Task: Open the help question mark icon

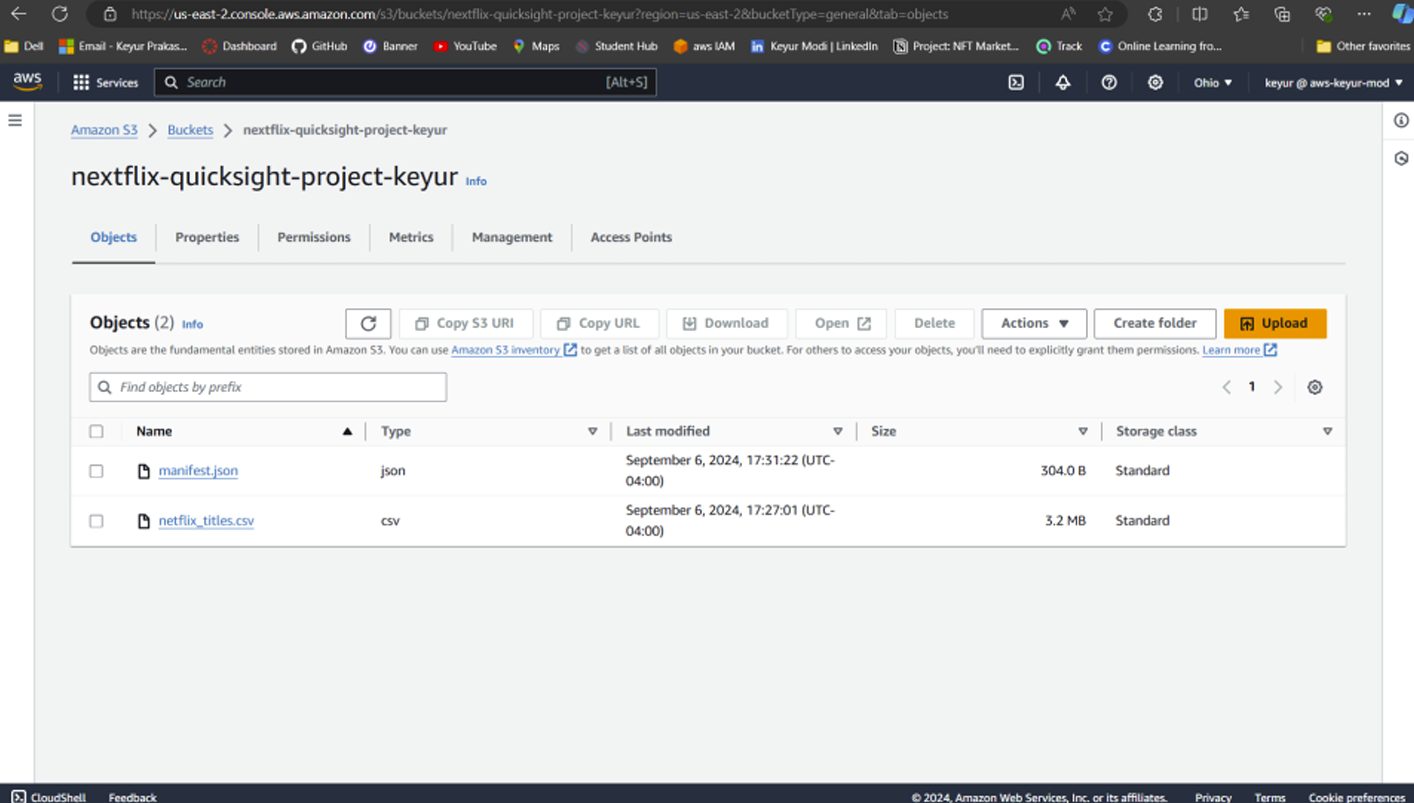Action: tap(1109, 83)
